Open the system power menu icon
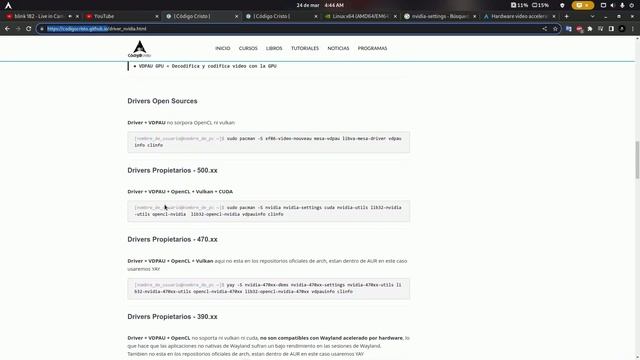This screenshot has height=360, width=640. pos(632,5)
